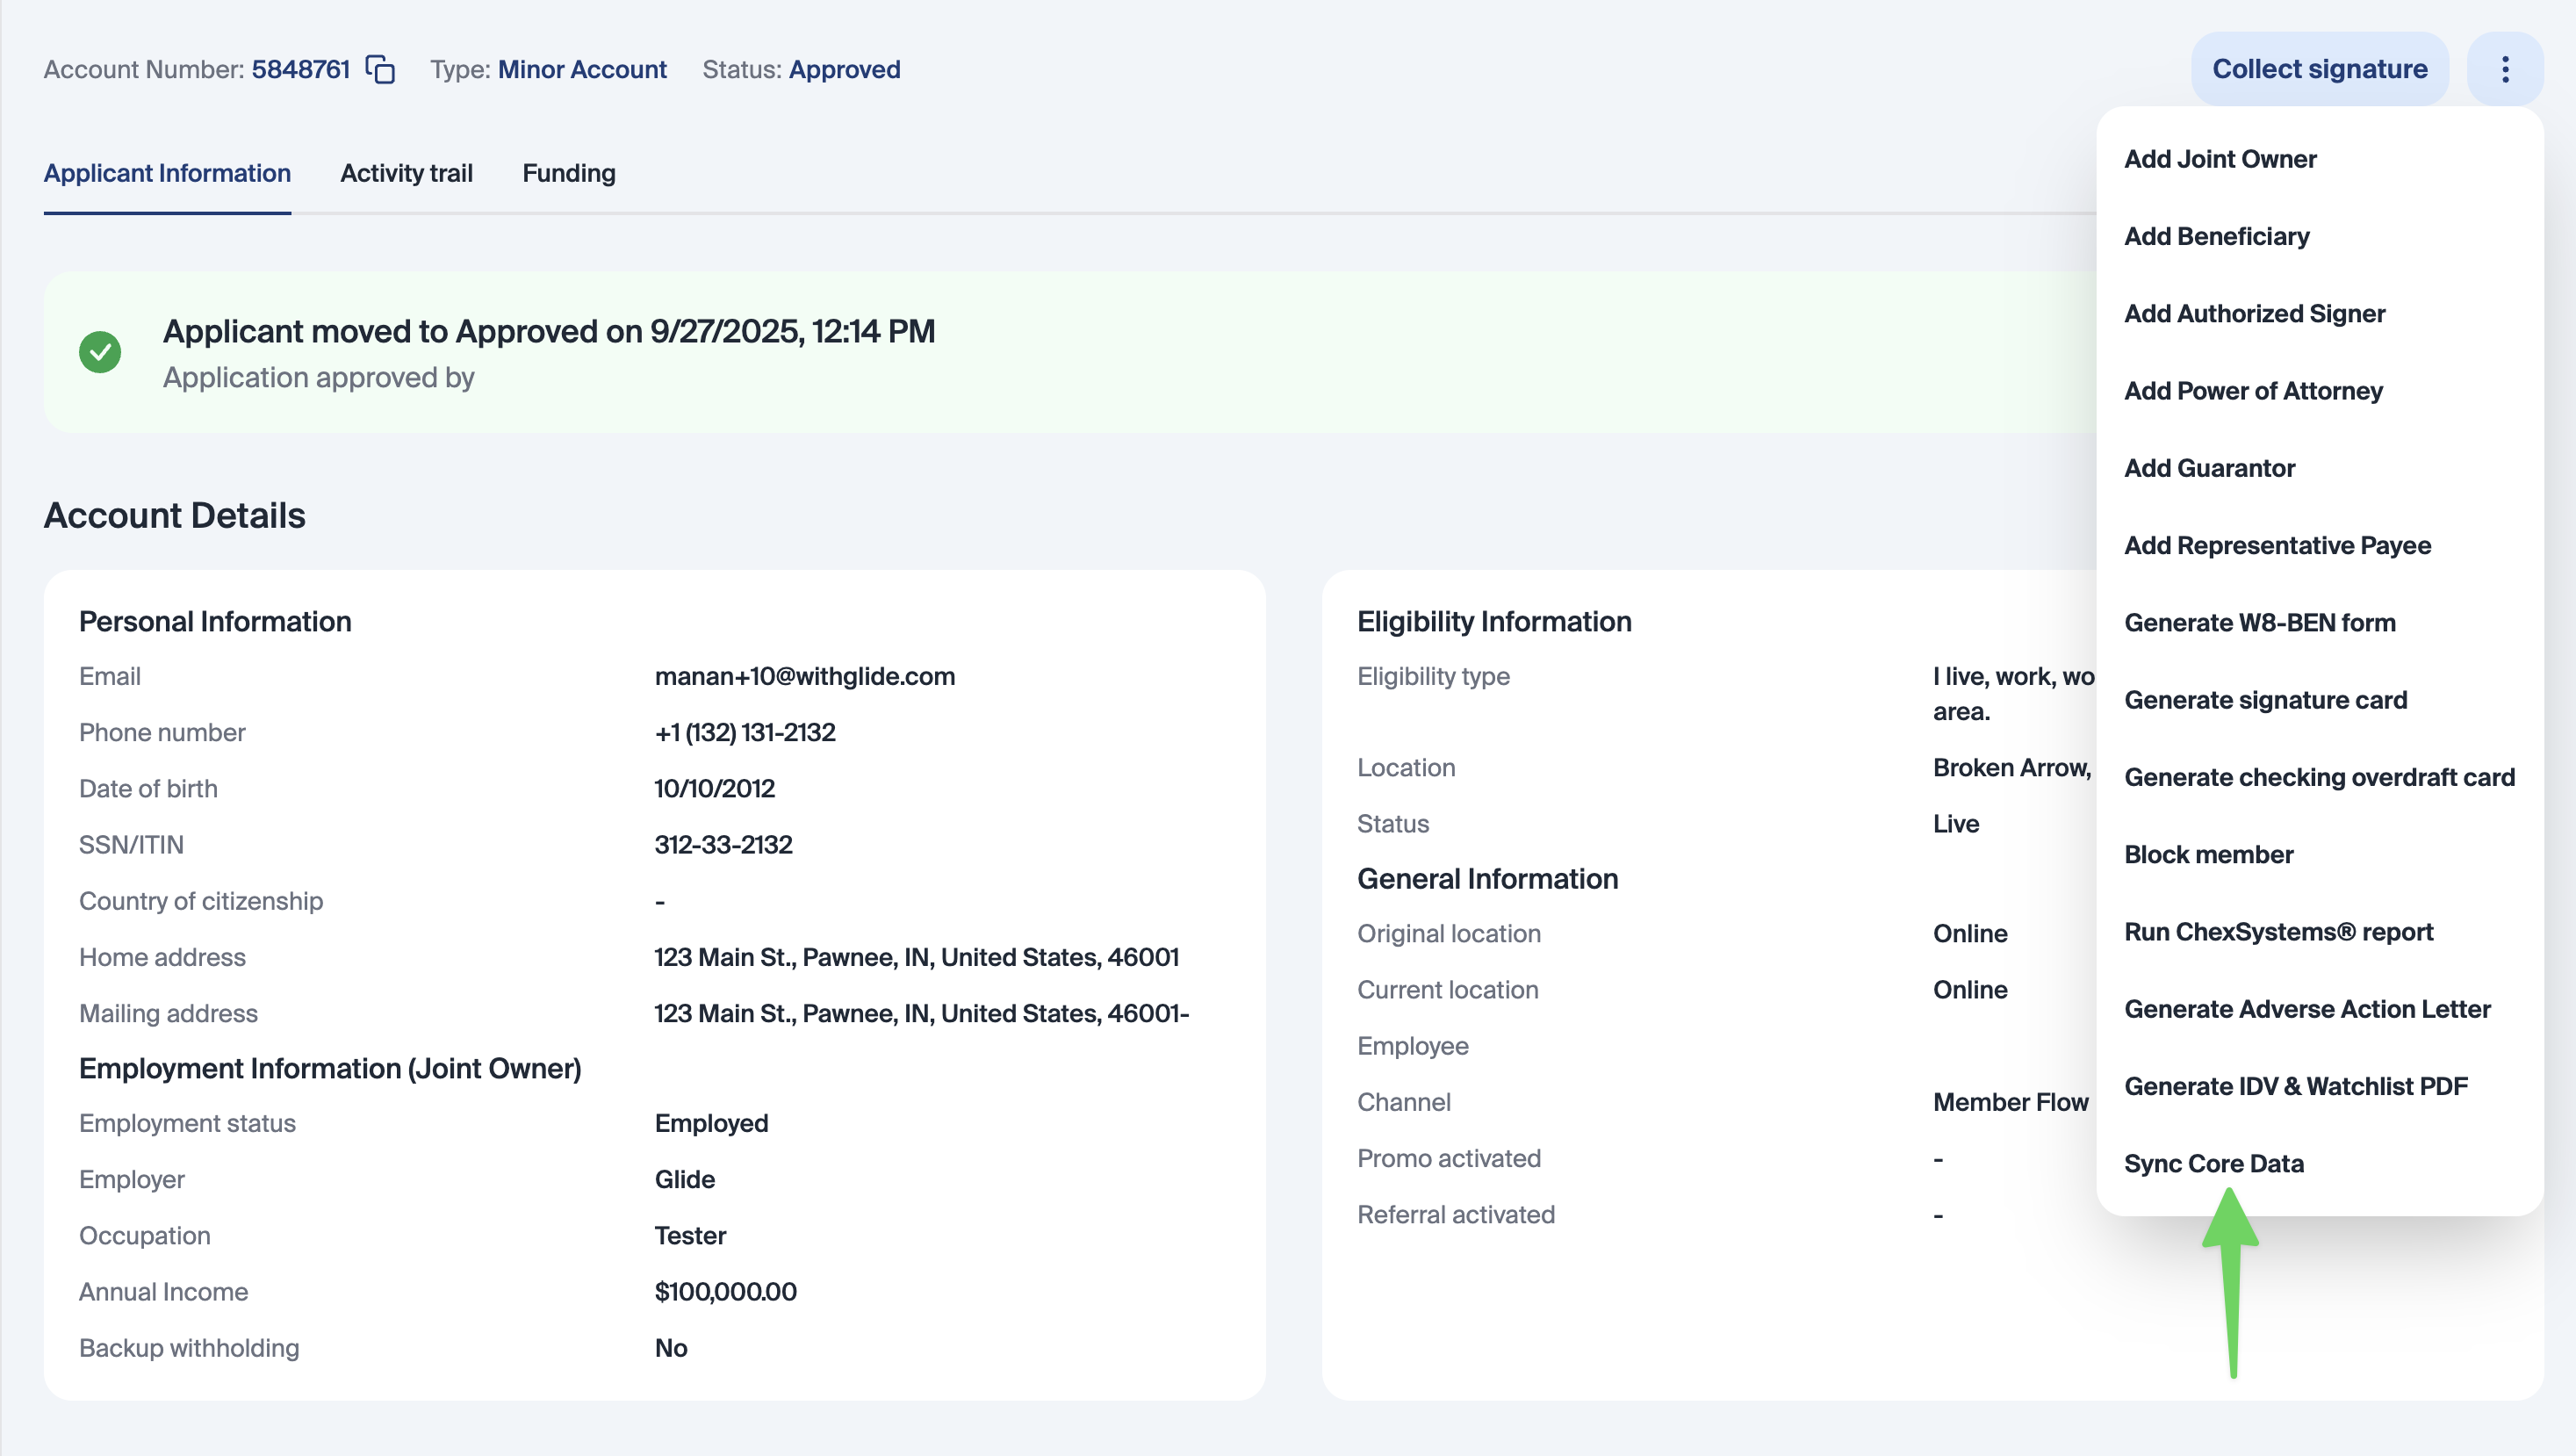Select Generate Adverse Action Letter

[x=2307, y=1009]
